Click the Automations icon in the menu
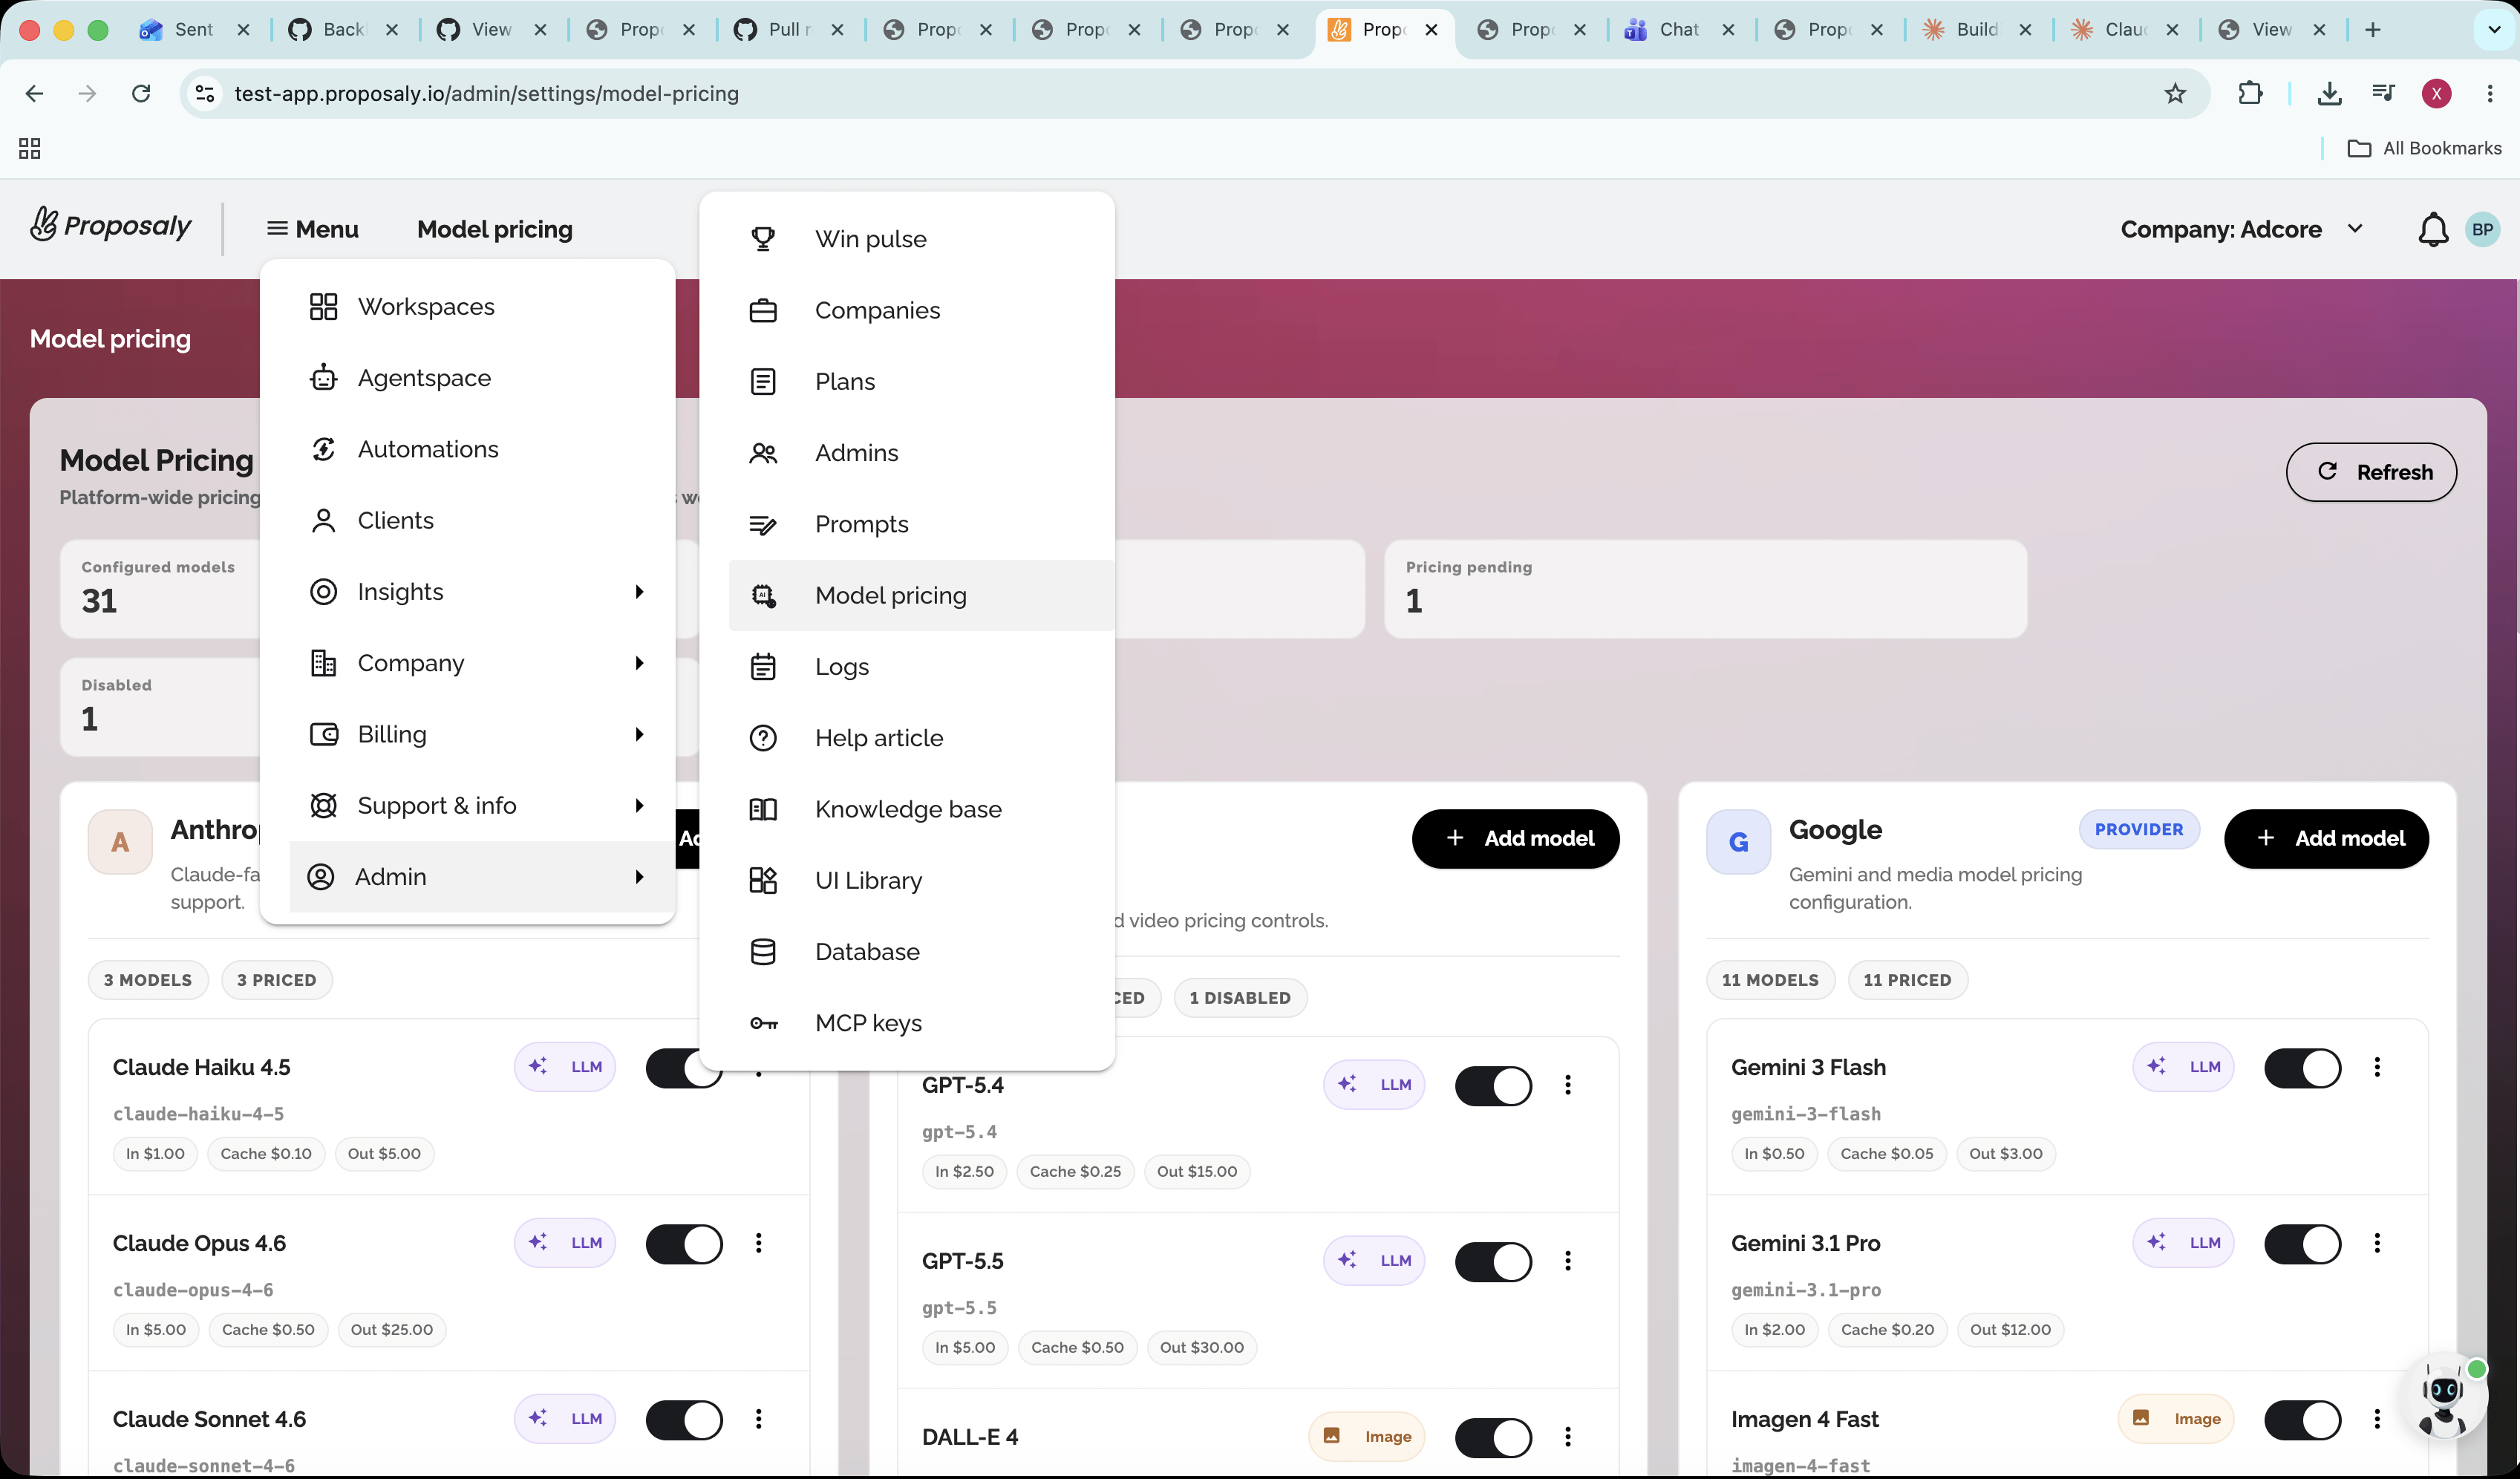2520x1479 pixels. pyautogui.click(x=323, y=450)
